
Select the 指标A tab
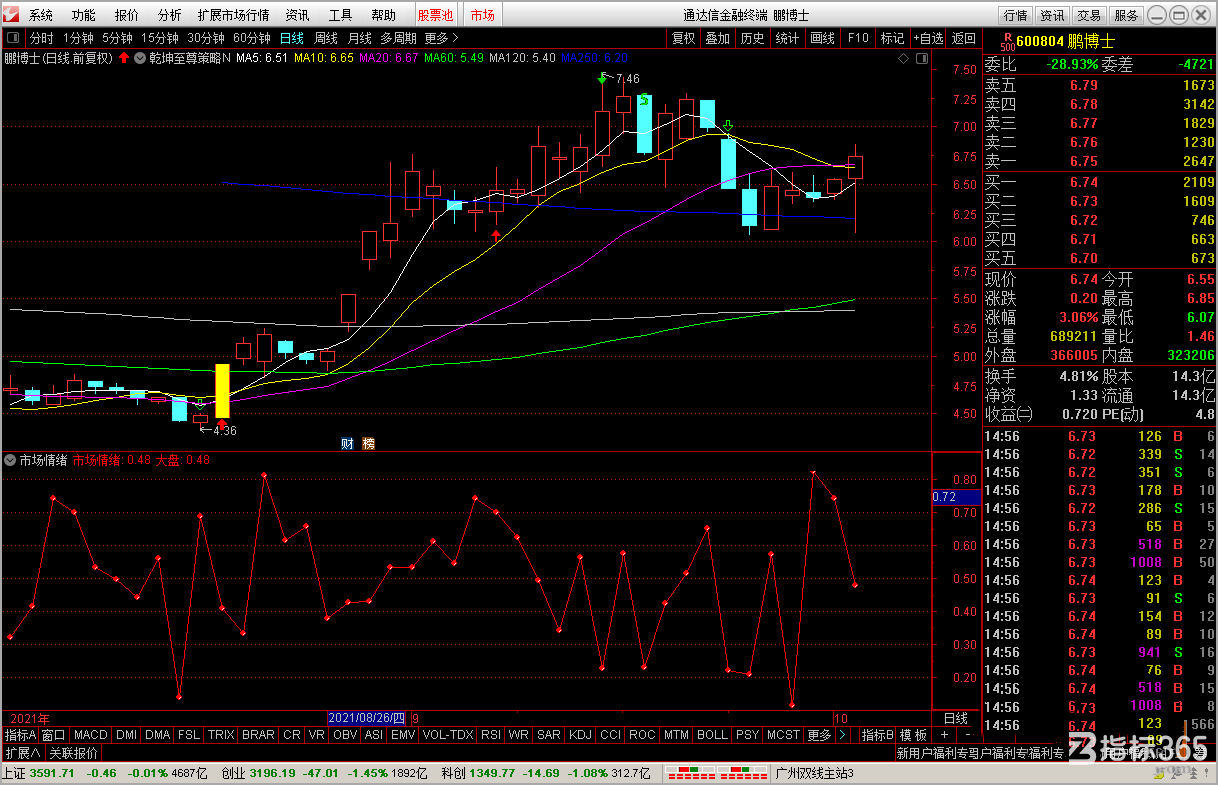[20, 735]
